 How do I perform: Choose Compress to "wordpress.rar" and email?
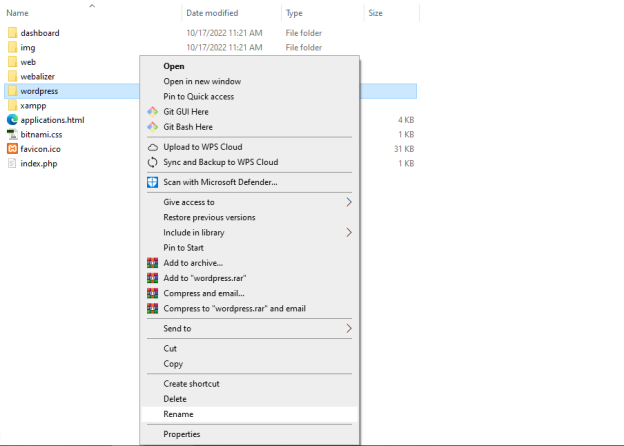tap(250, 308)
